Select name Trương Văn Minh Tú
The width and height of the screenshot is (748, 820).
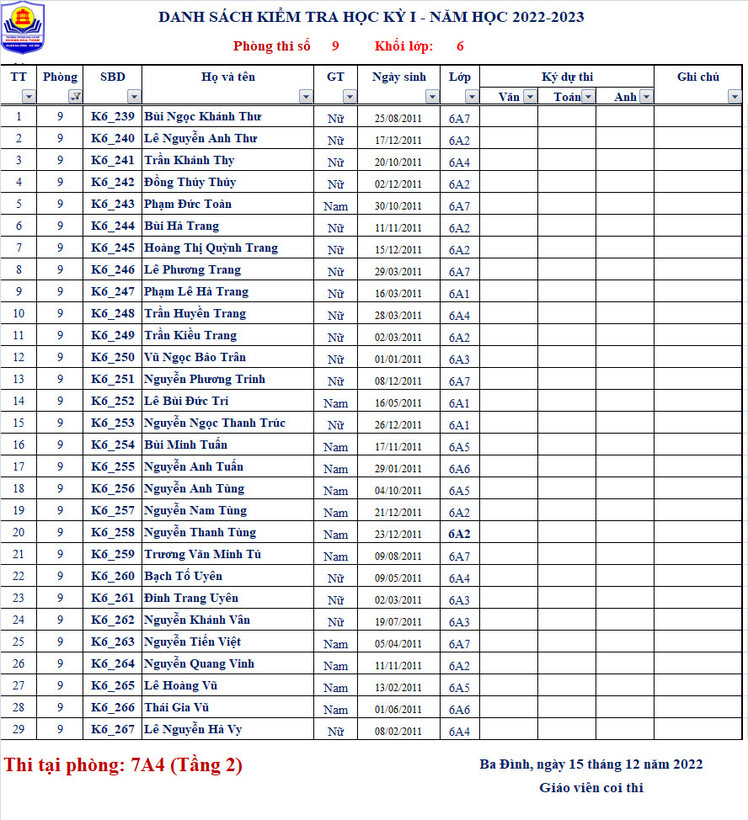coord(228,554)
